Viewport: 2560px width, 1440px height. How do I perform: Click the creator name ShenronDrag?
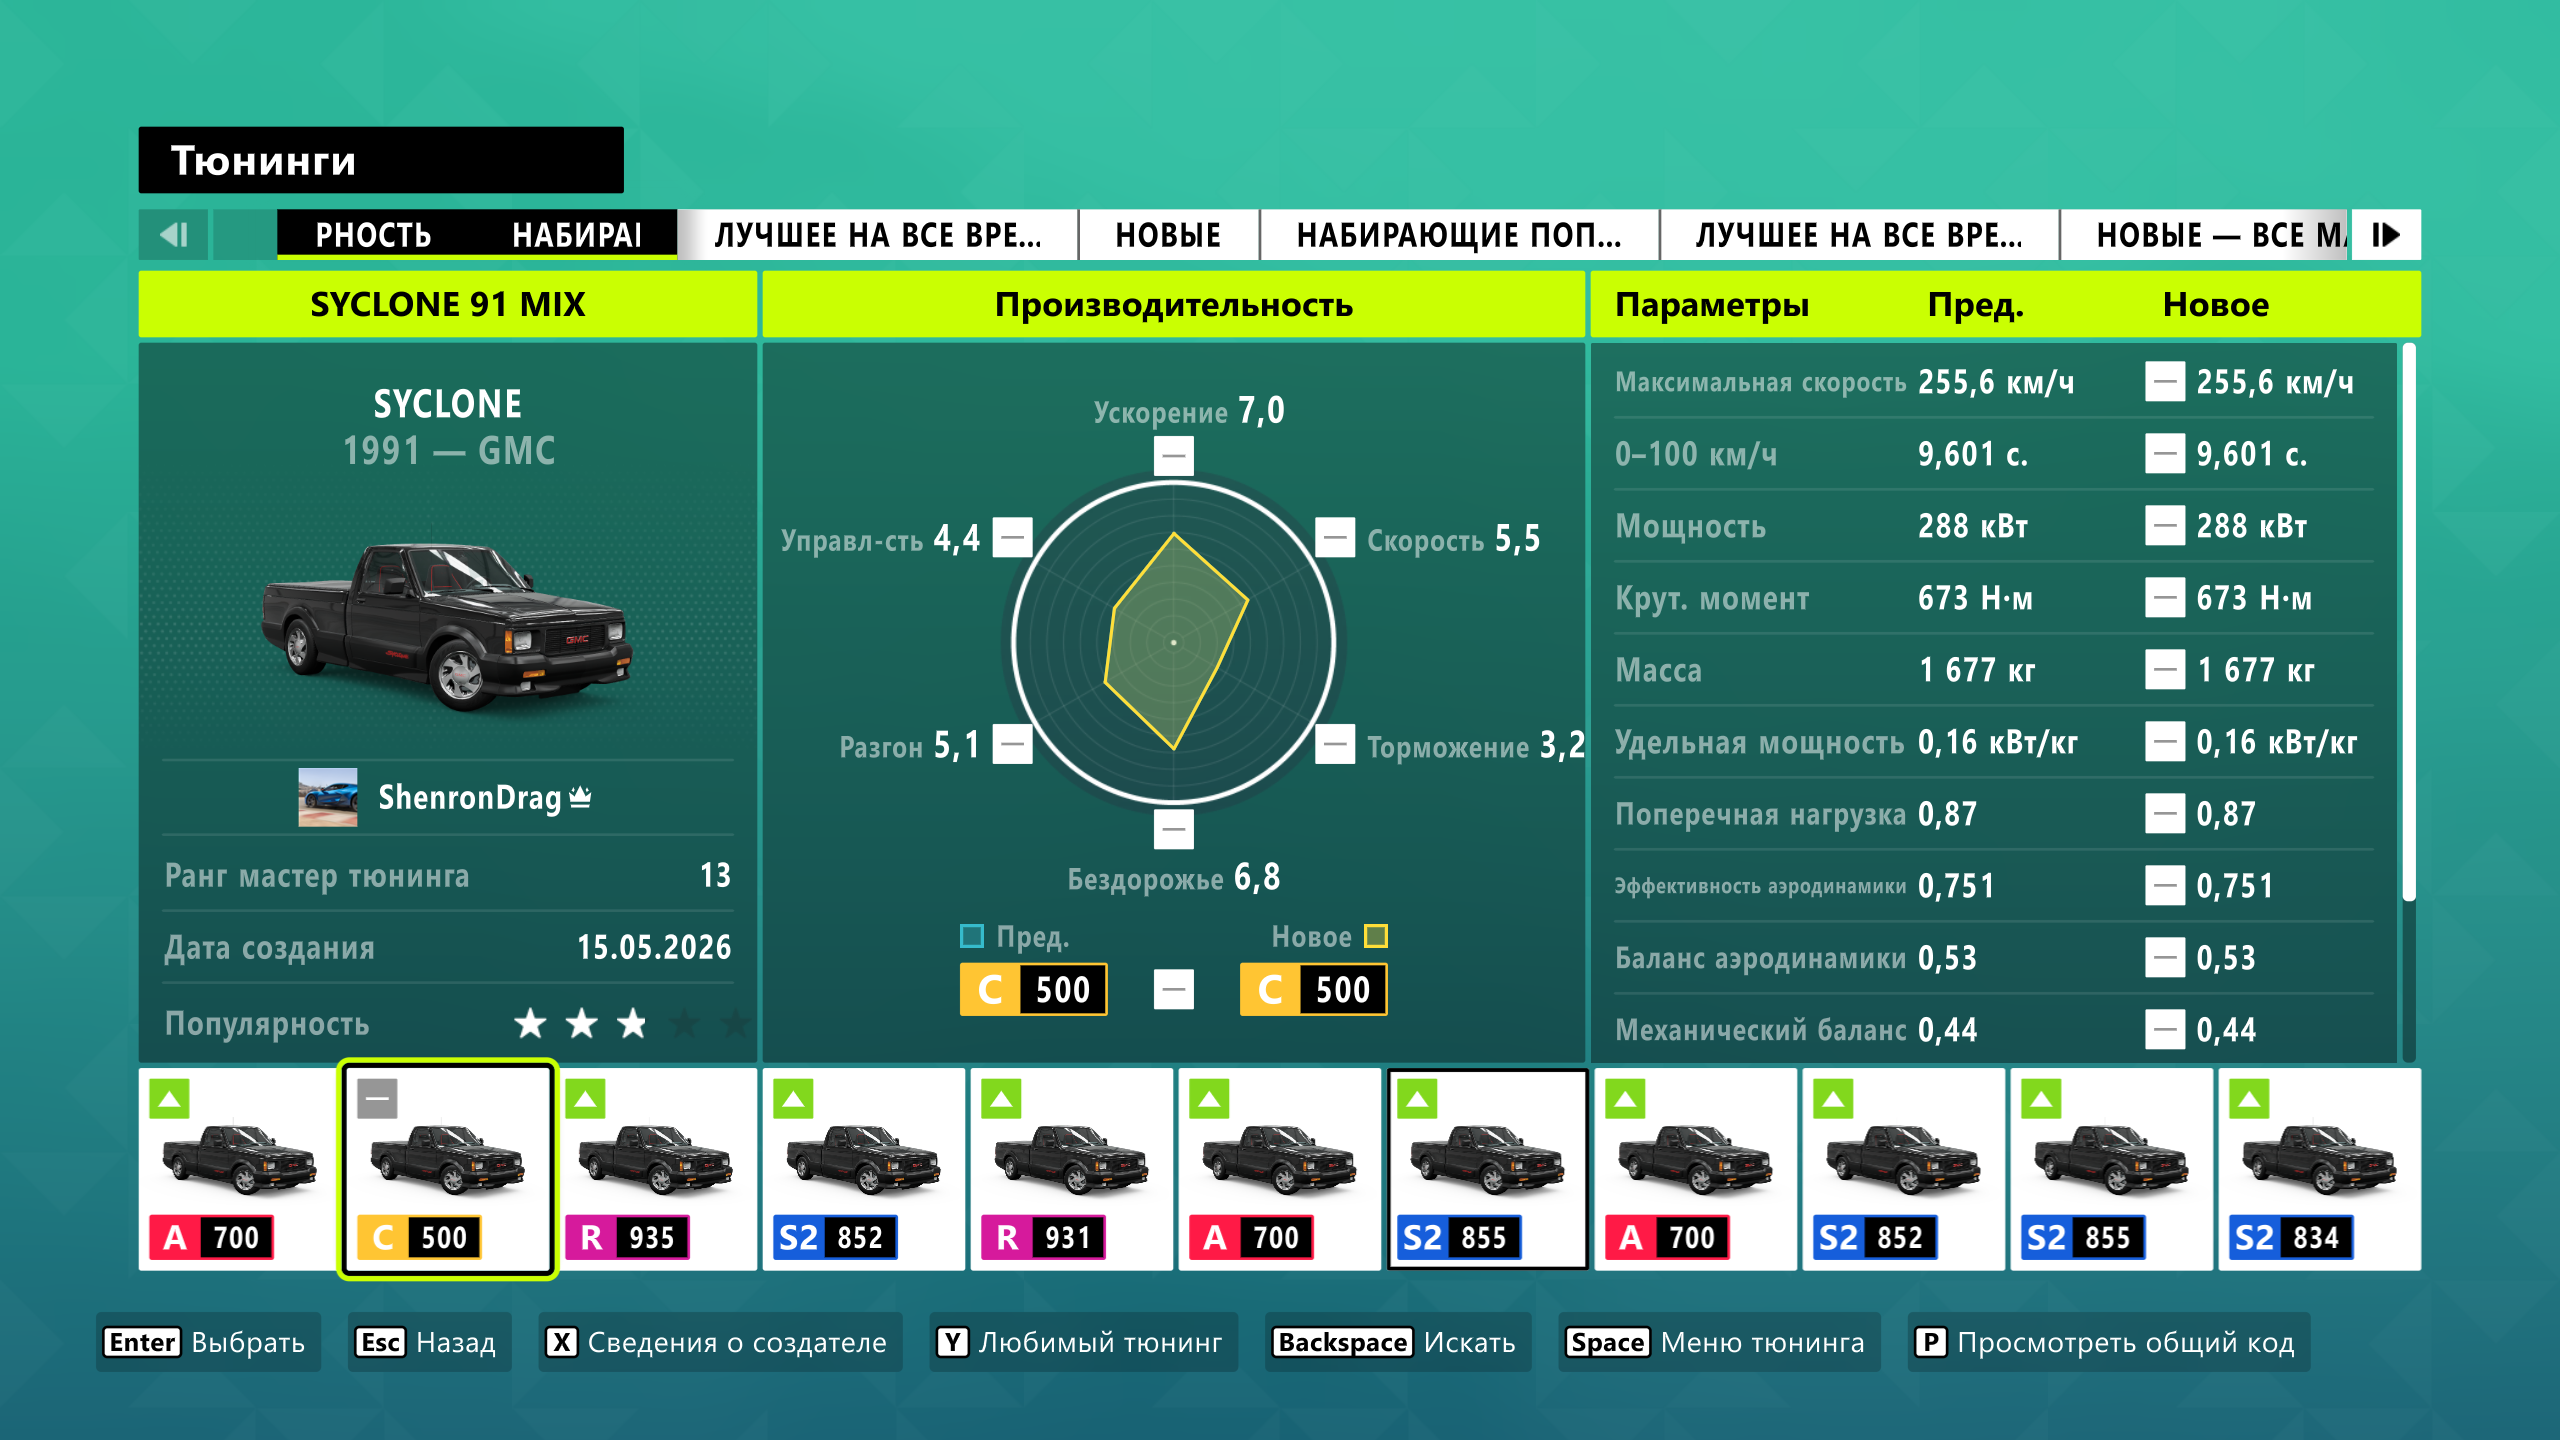470,798
